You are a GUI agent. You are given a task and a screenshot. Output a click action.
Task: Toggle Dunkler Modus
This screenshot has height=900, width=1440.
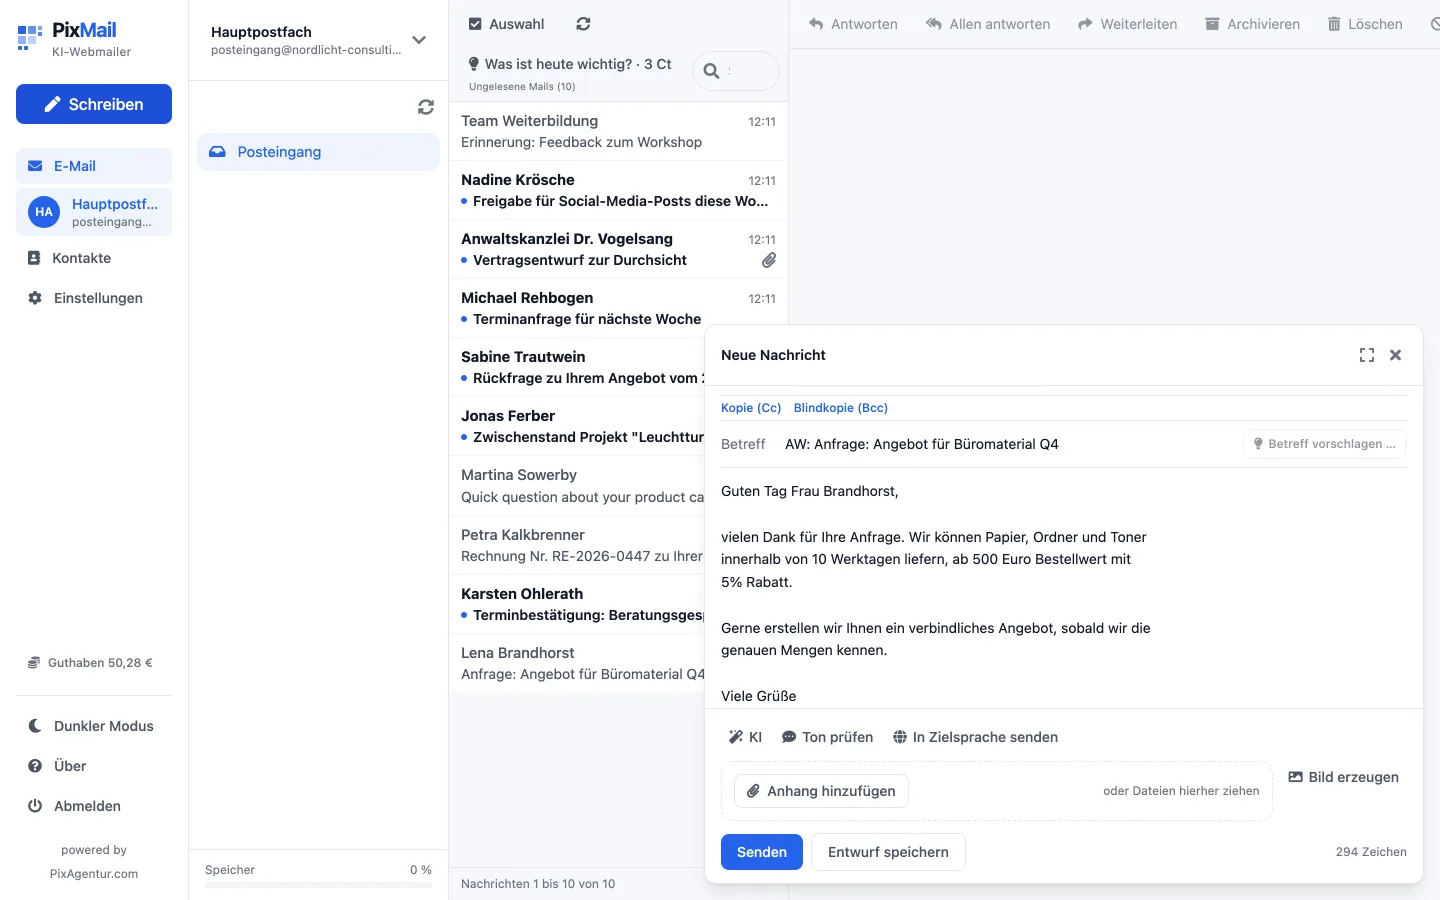(x=94, y=726)
